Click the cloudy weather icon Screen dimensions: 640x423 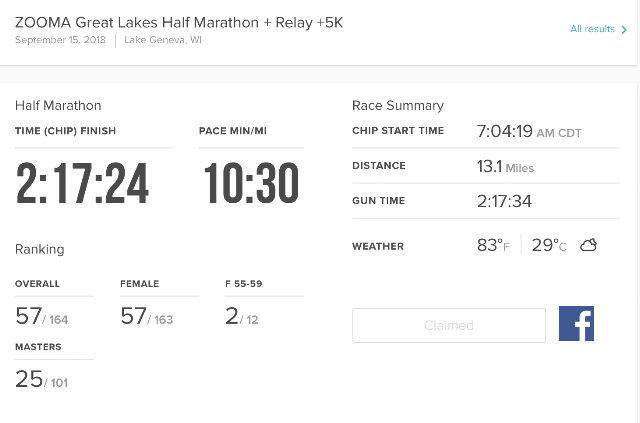coord(588,245)
